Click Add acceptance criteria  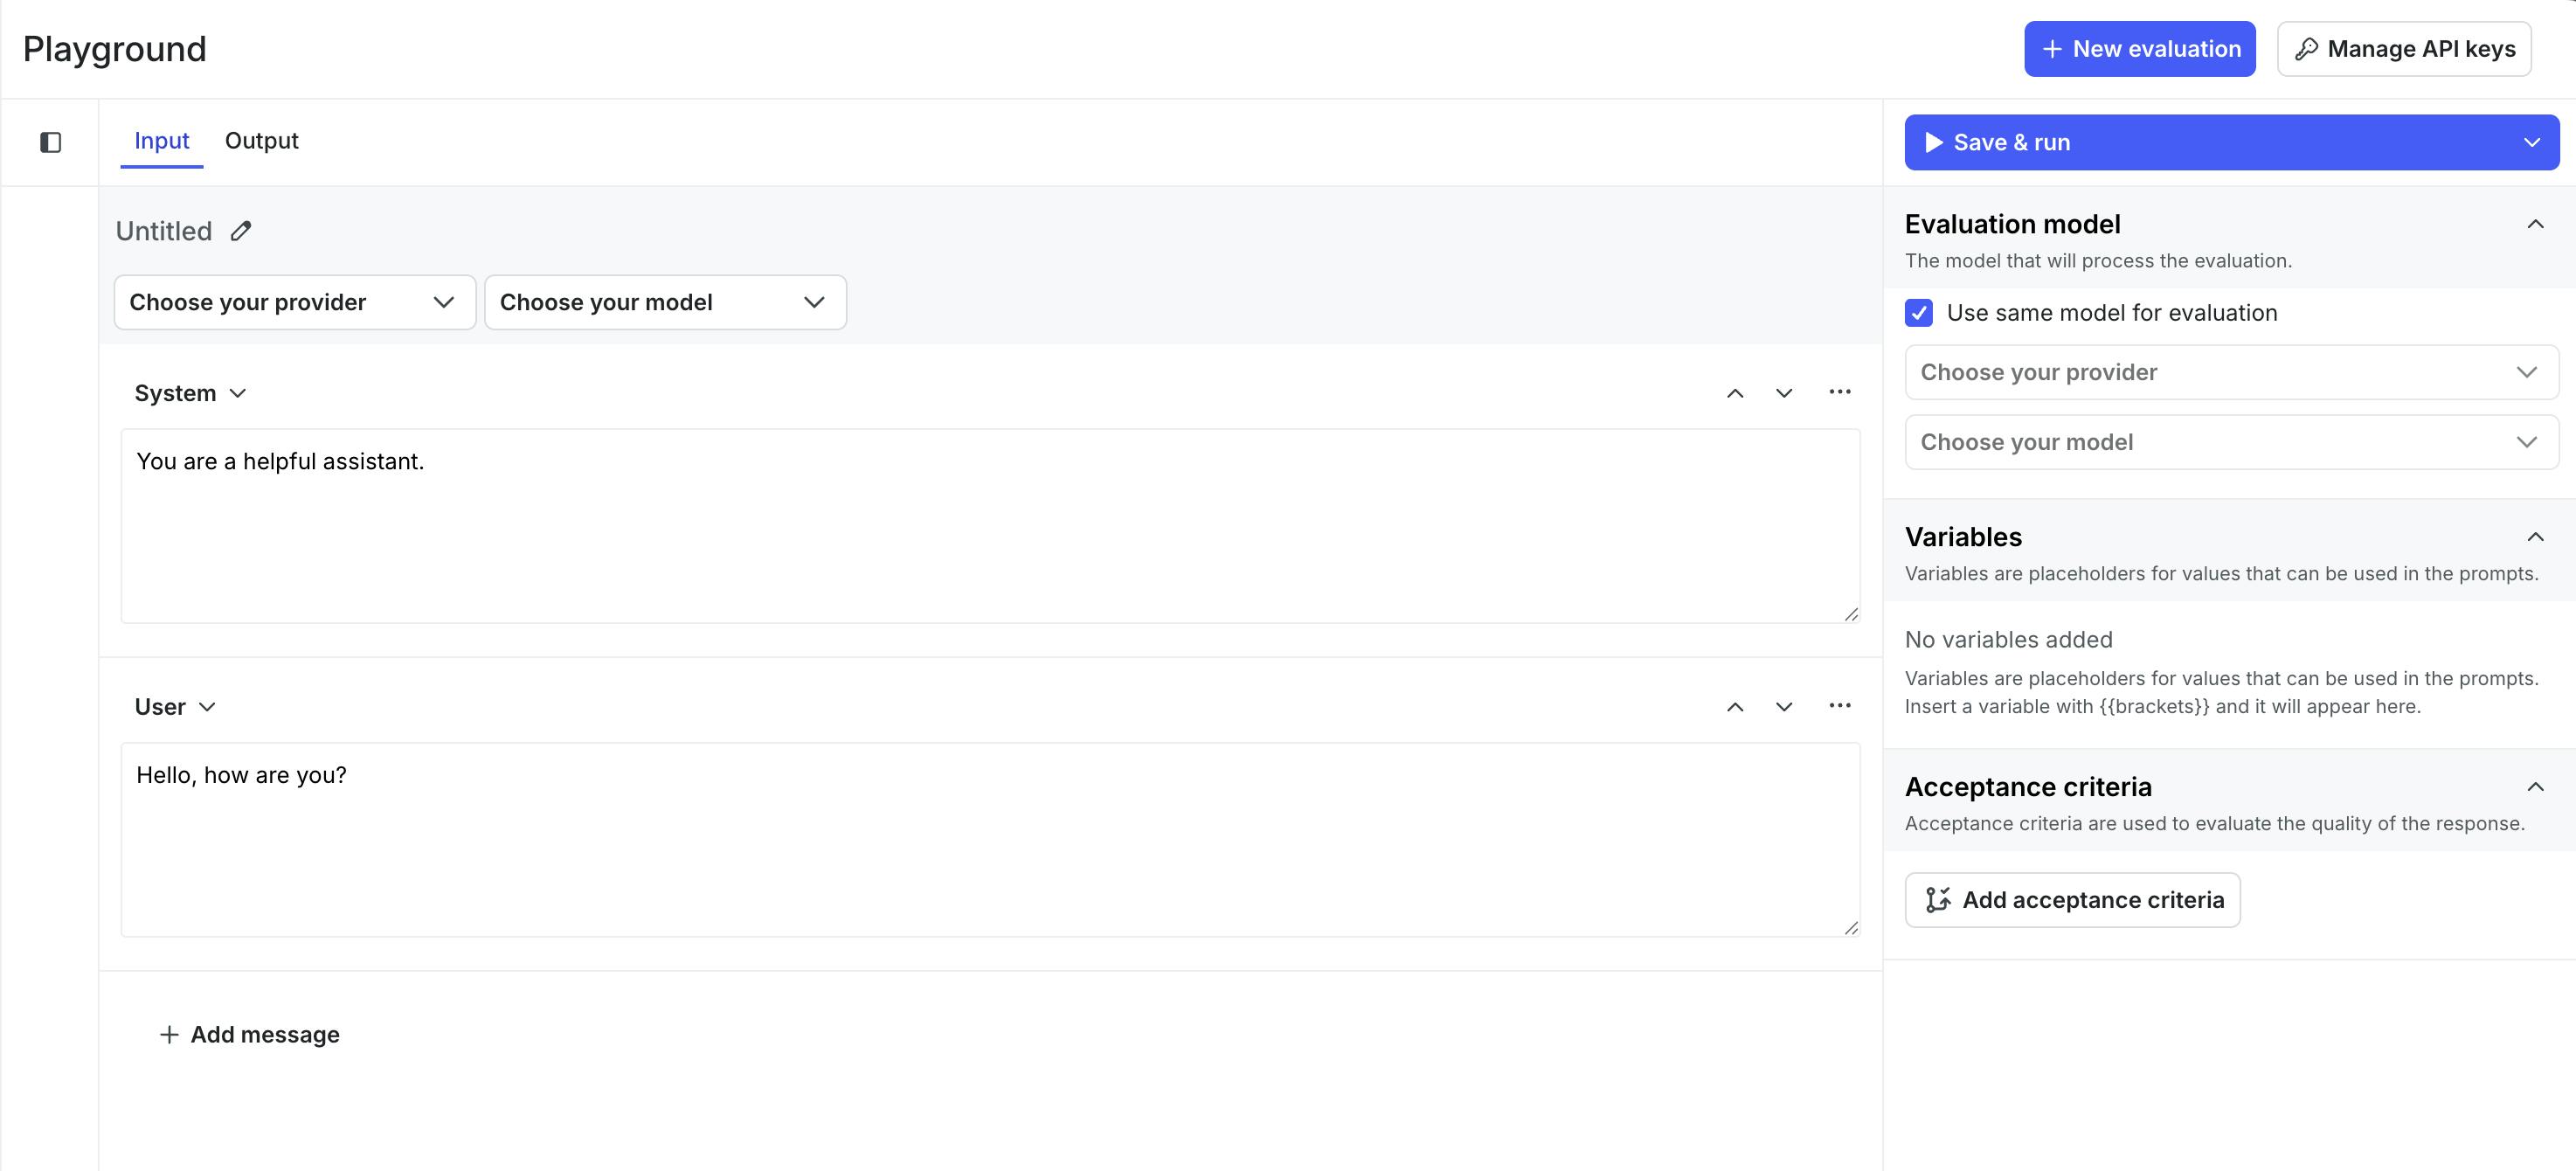pyautogui.click(x=2072, y=900)
